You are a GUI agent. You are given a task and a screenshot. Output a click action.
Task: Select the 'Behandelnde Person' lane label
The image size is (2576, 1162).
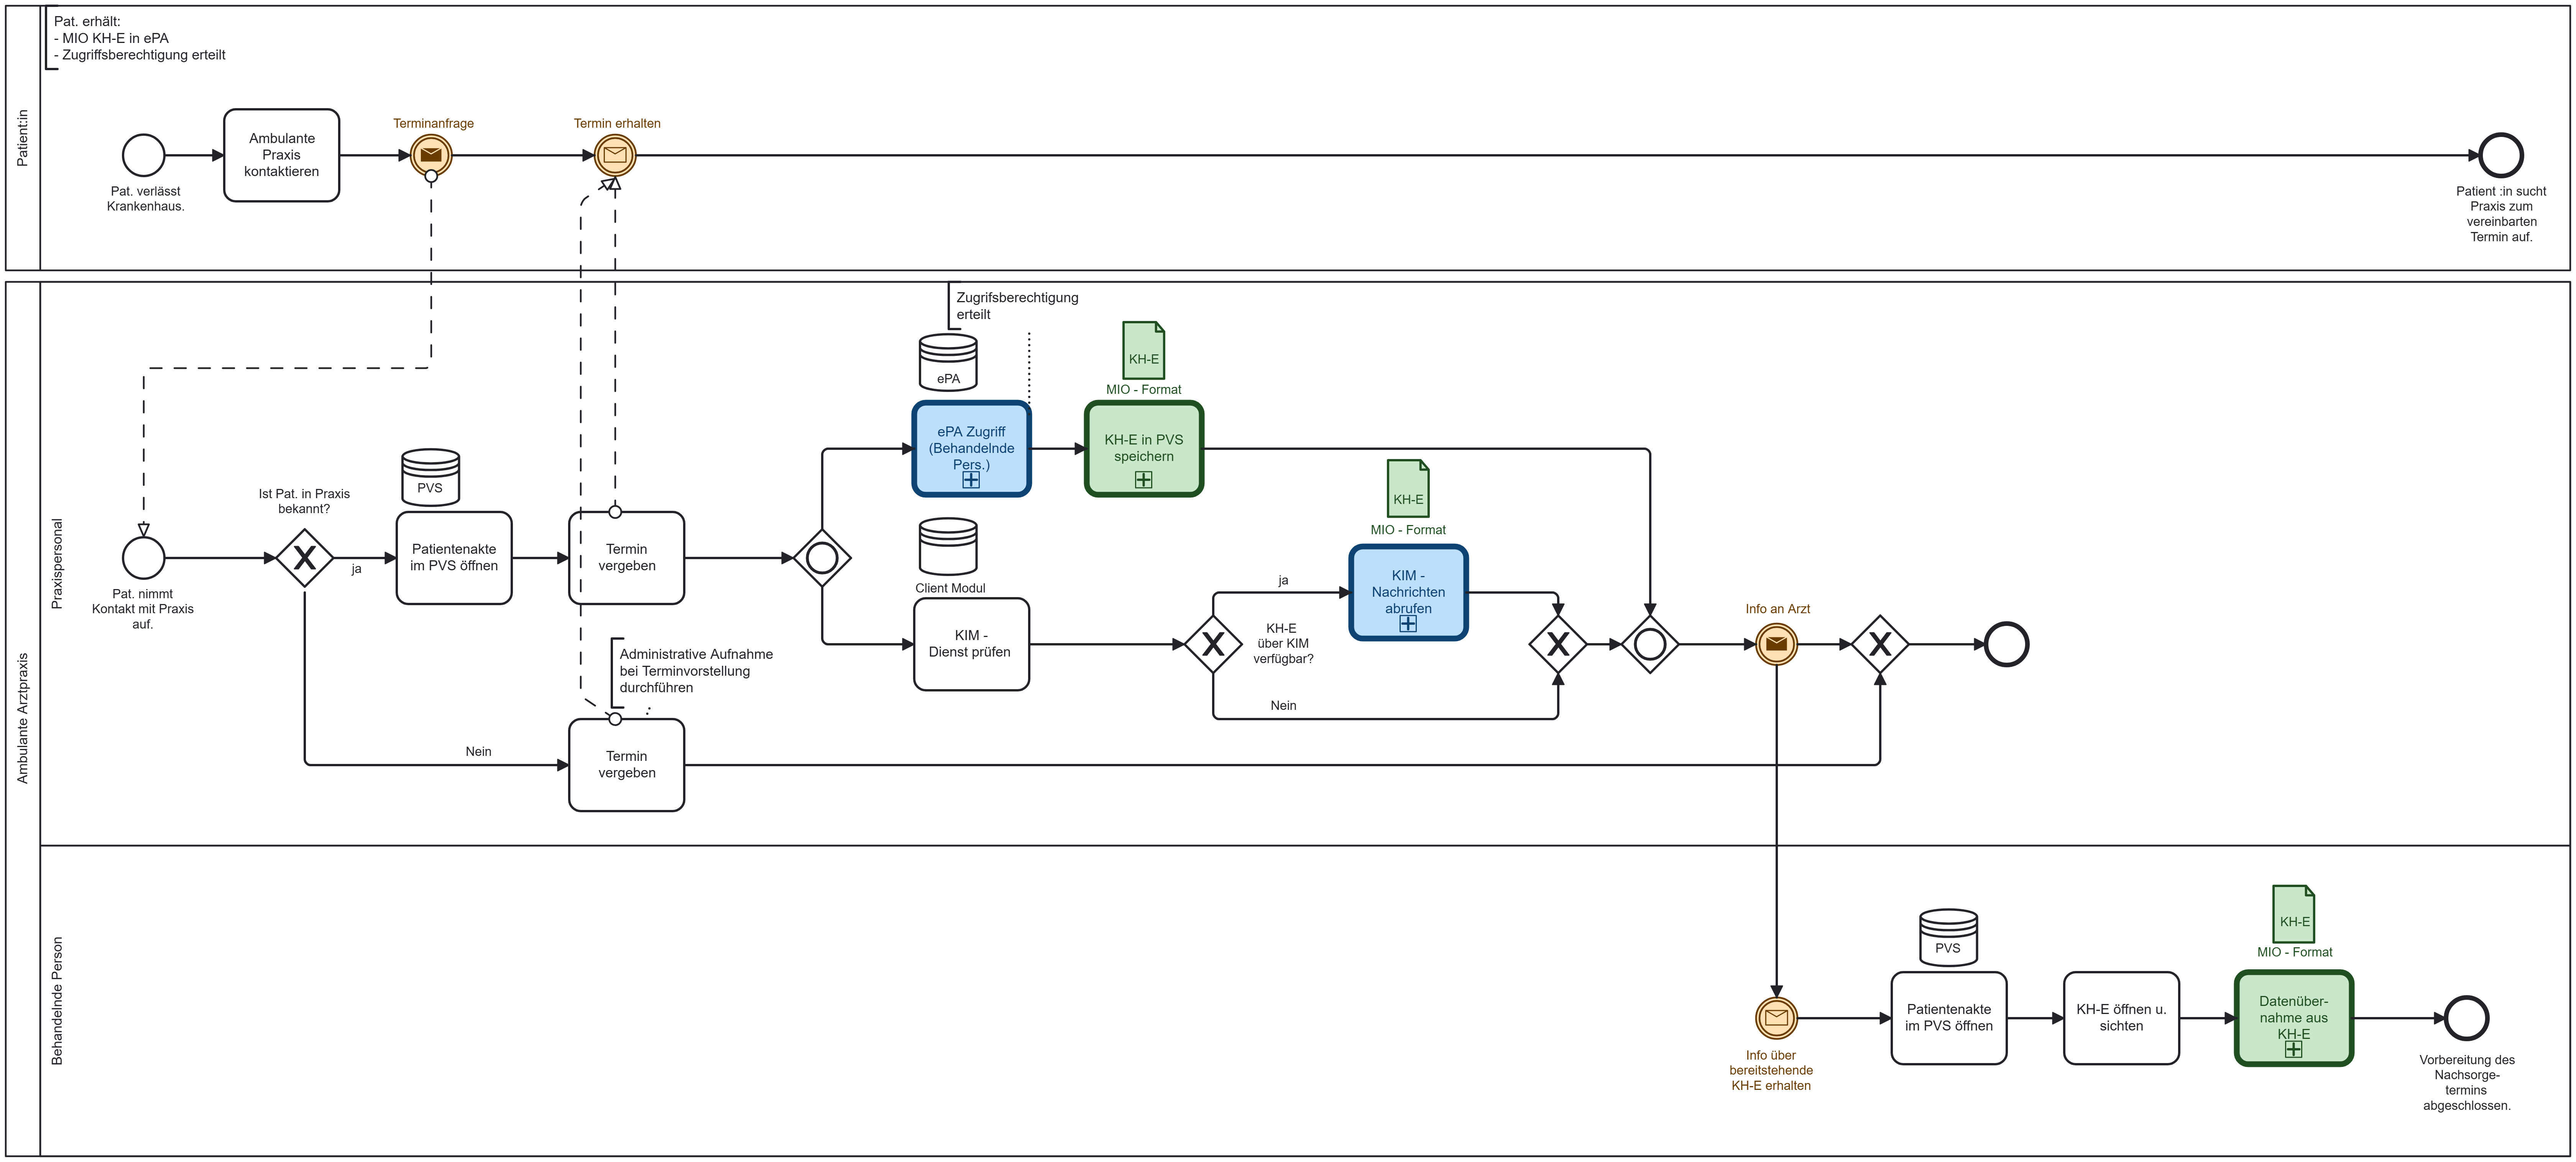(x=57, y=1001)
